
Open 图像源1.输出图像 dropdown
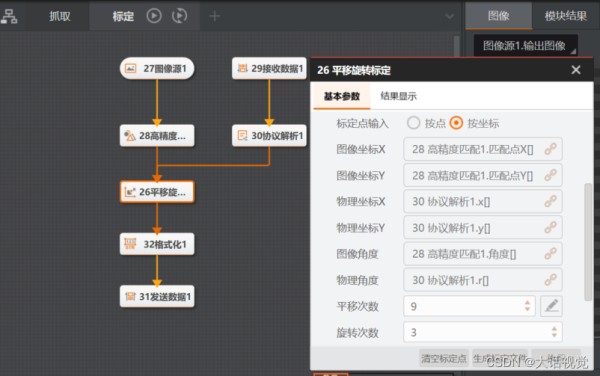click(x=526, y=46)
